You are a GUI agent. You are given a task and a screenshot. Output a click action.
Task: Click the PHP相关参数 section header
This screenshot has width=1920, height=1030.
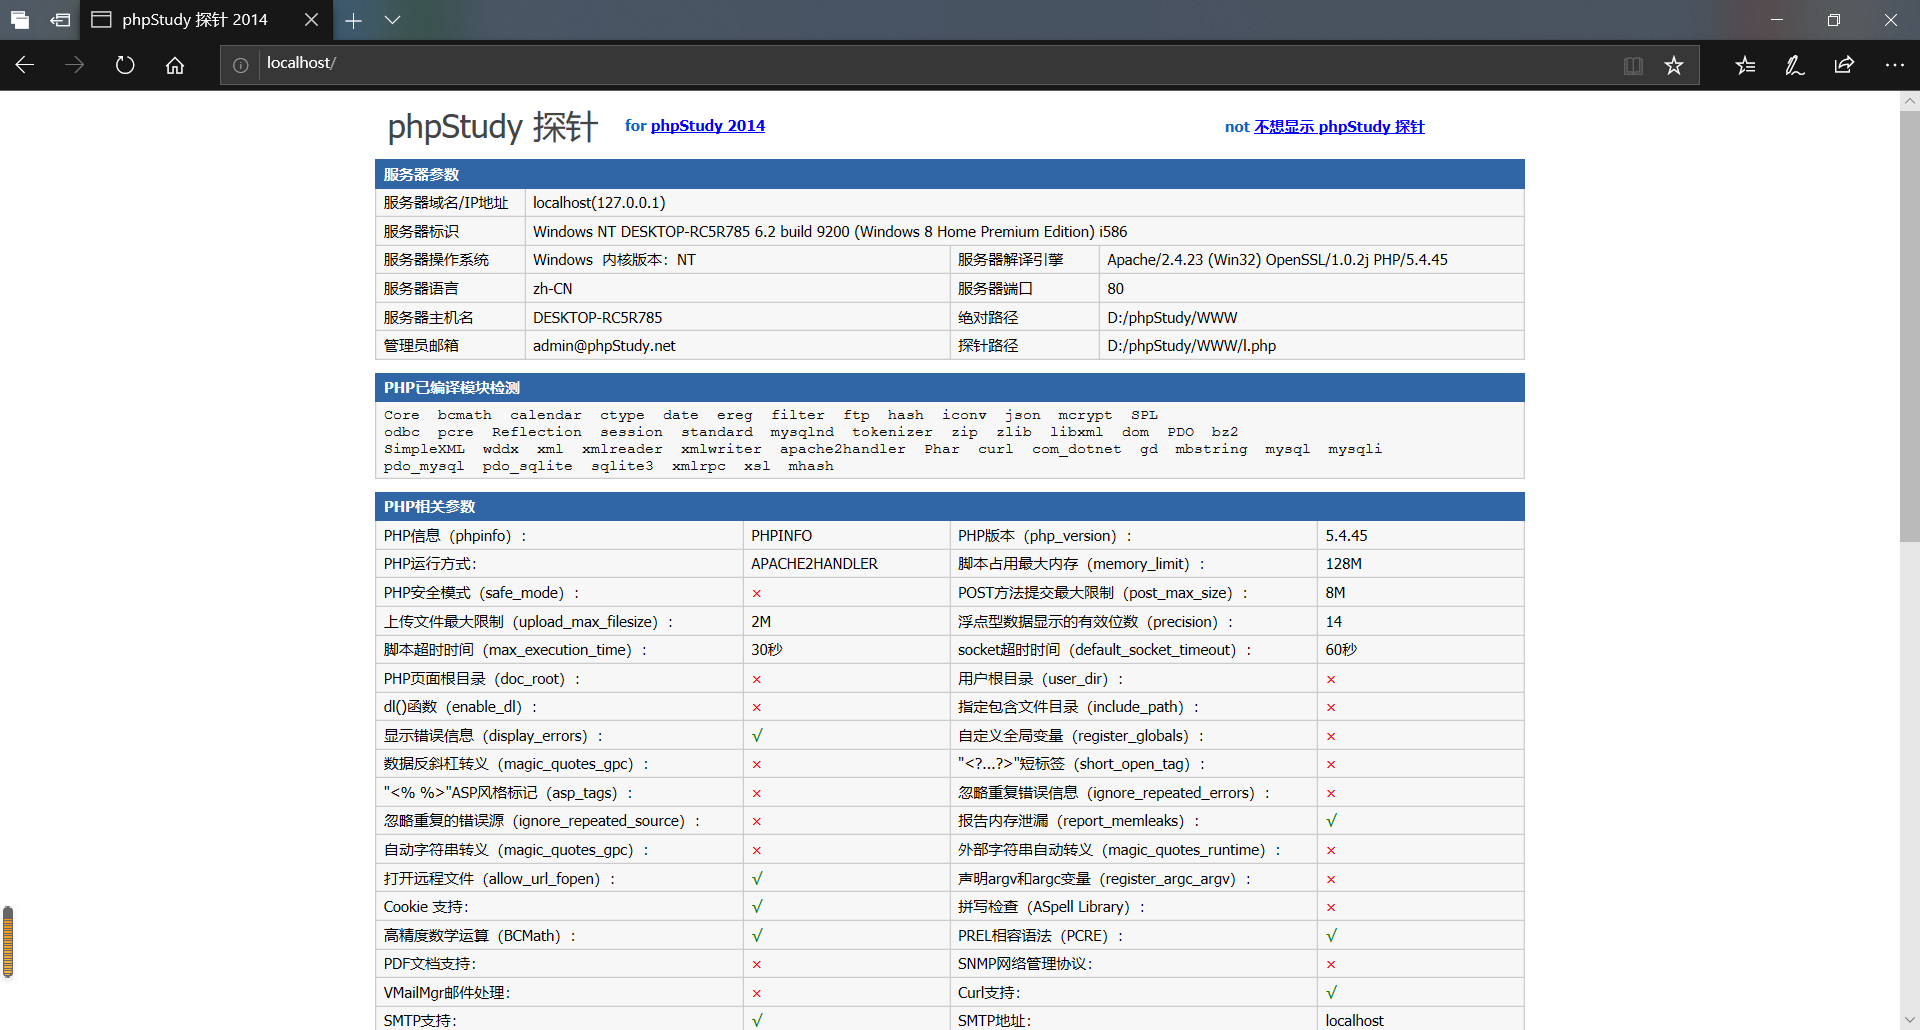950,507
